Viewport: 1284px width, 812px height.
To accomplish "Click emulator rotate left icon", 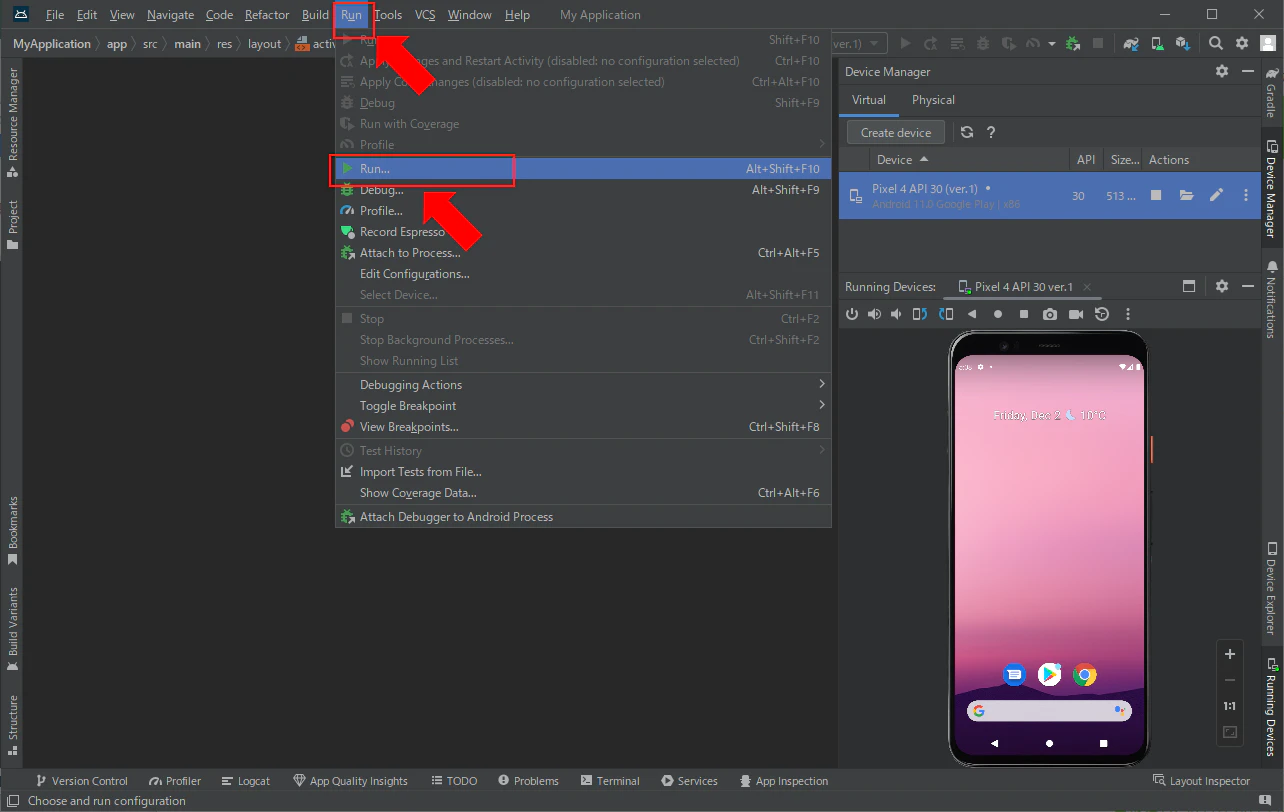I will 920,314.
